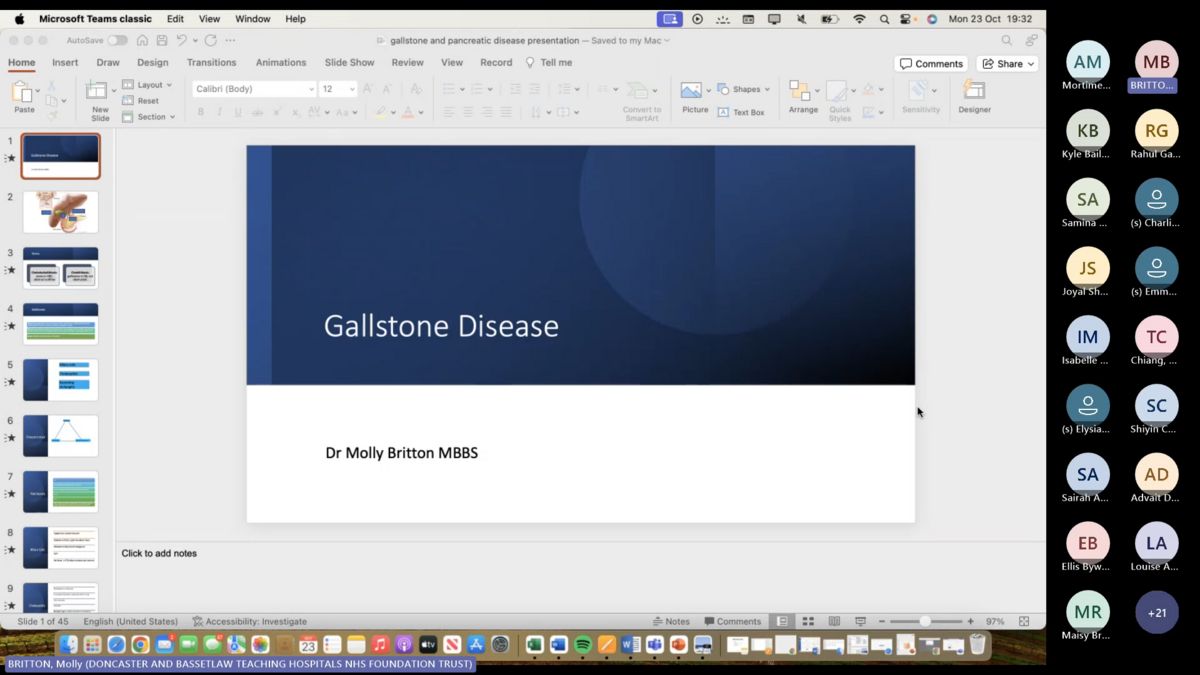The width and height of the screenshot is (1200, 675).
Task: Fit slide to current window
Action: [1023, 621]
